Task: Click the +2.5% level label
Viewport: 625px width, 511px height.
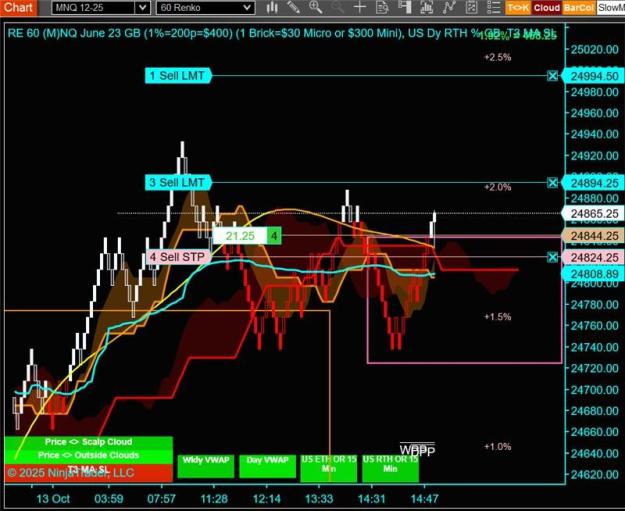Action: (x=497, y=57)
